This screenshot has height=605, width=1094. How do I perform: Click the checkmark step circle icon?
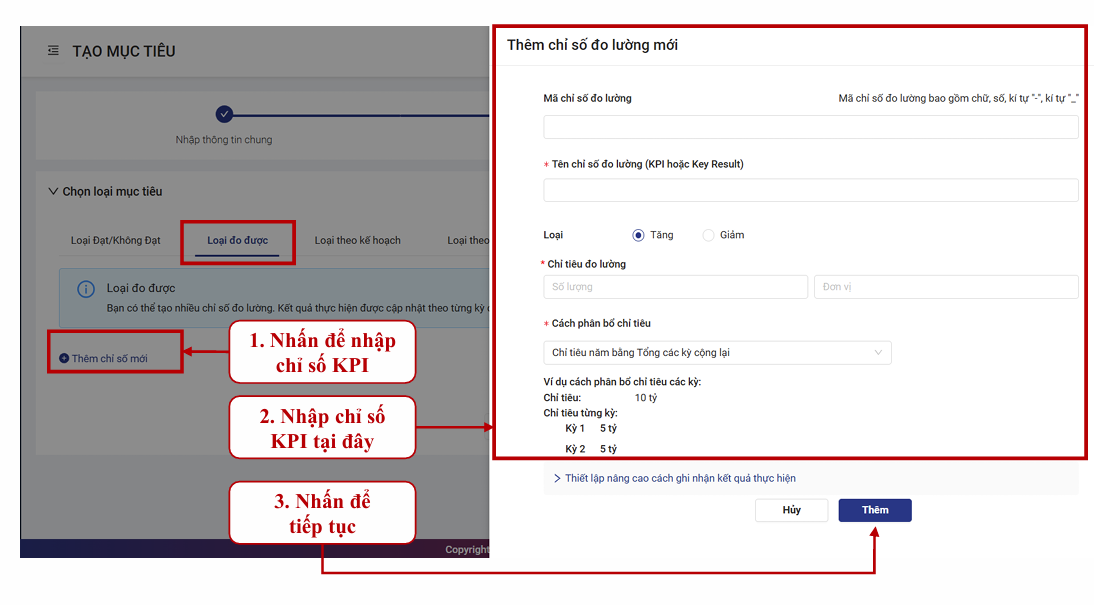point(224,114)
